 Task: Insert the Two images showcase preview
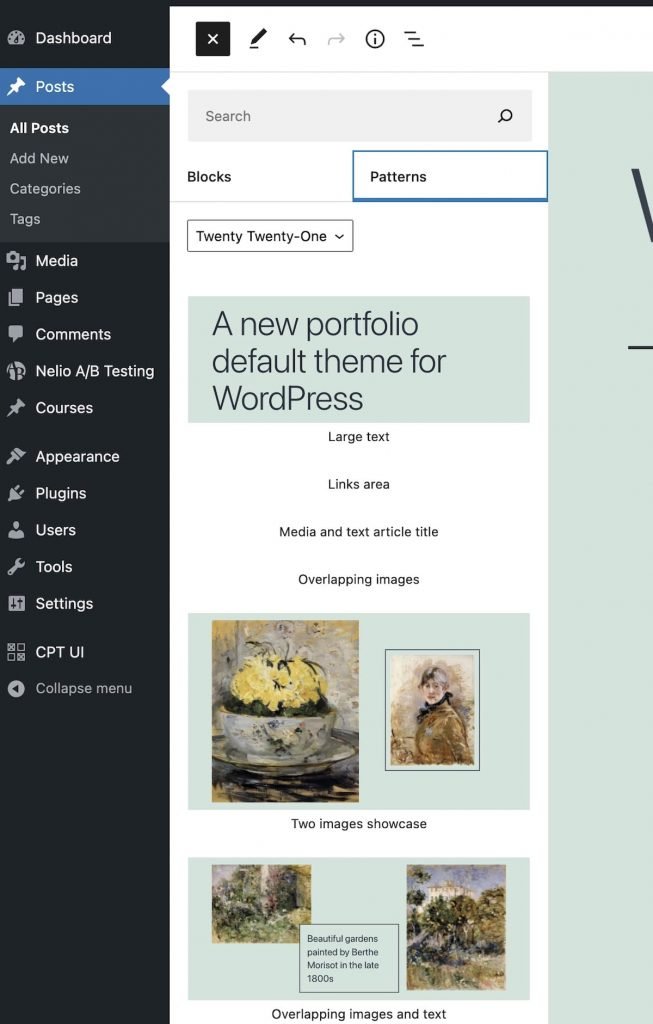click(358, 711)
